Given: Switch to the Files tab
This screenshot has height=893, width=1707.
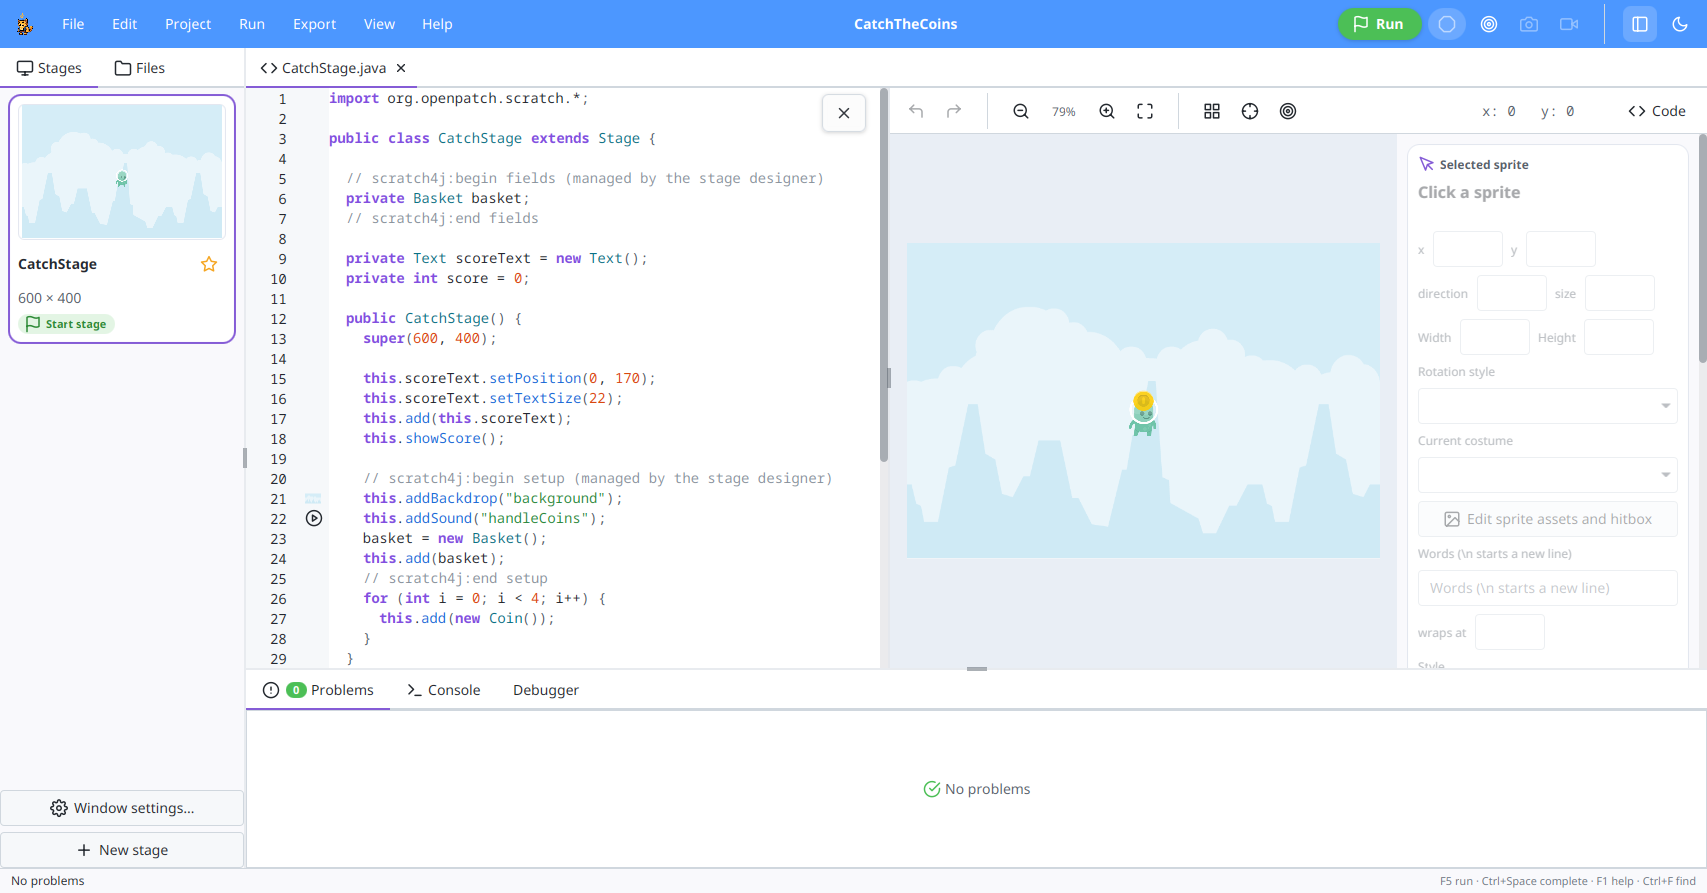Looking at the screenshot, I should [140, 68].
